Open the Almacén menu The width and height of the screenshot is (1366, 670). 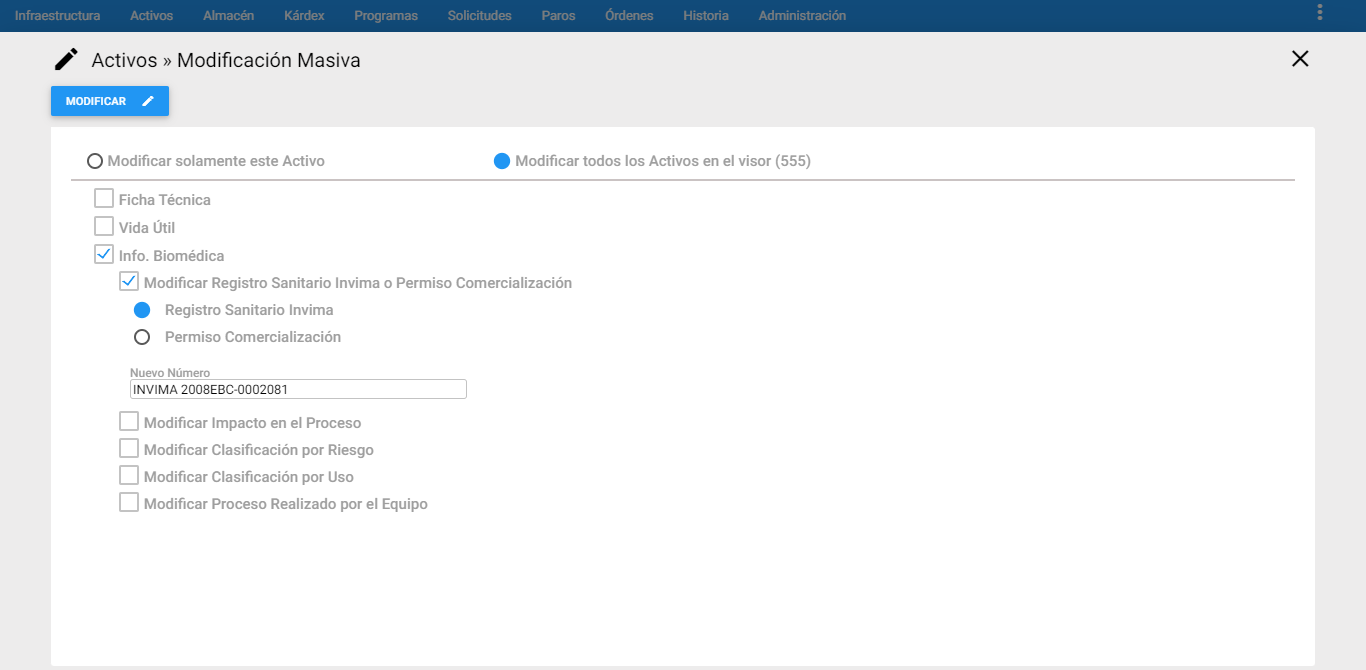(x=228, y=16)
